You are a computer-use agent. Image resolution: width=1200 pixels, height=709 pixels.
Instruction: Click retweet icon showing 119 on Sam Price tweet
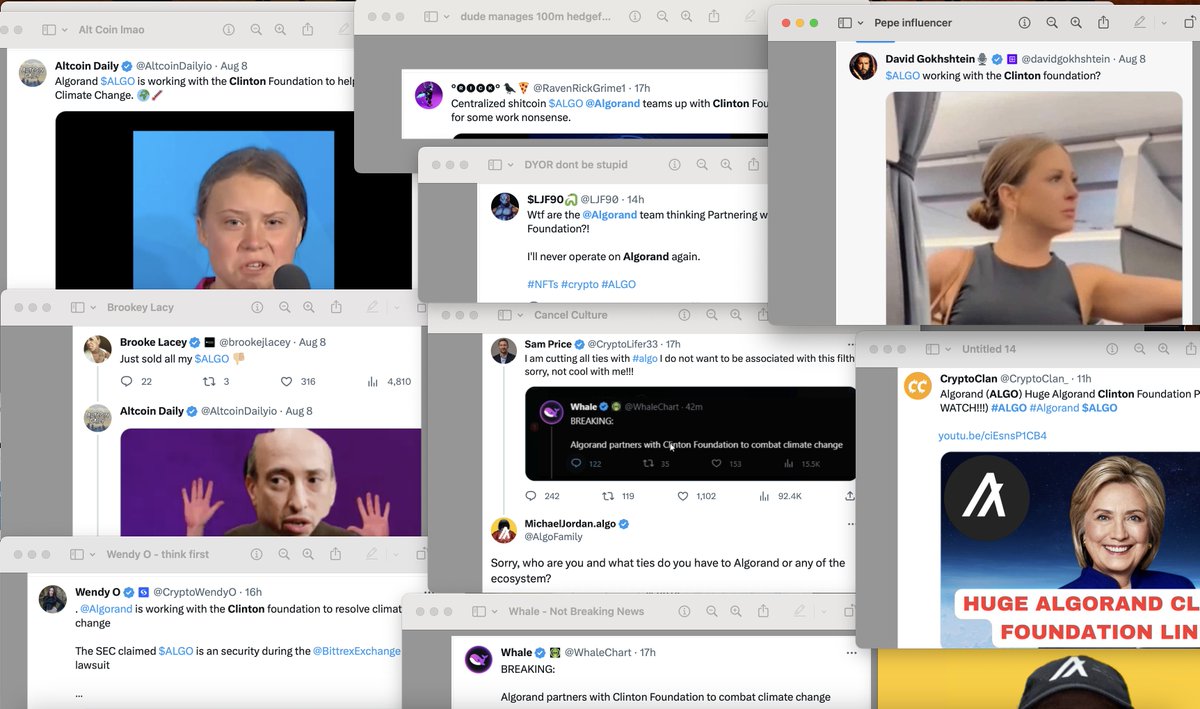coord(607,496)
